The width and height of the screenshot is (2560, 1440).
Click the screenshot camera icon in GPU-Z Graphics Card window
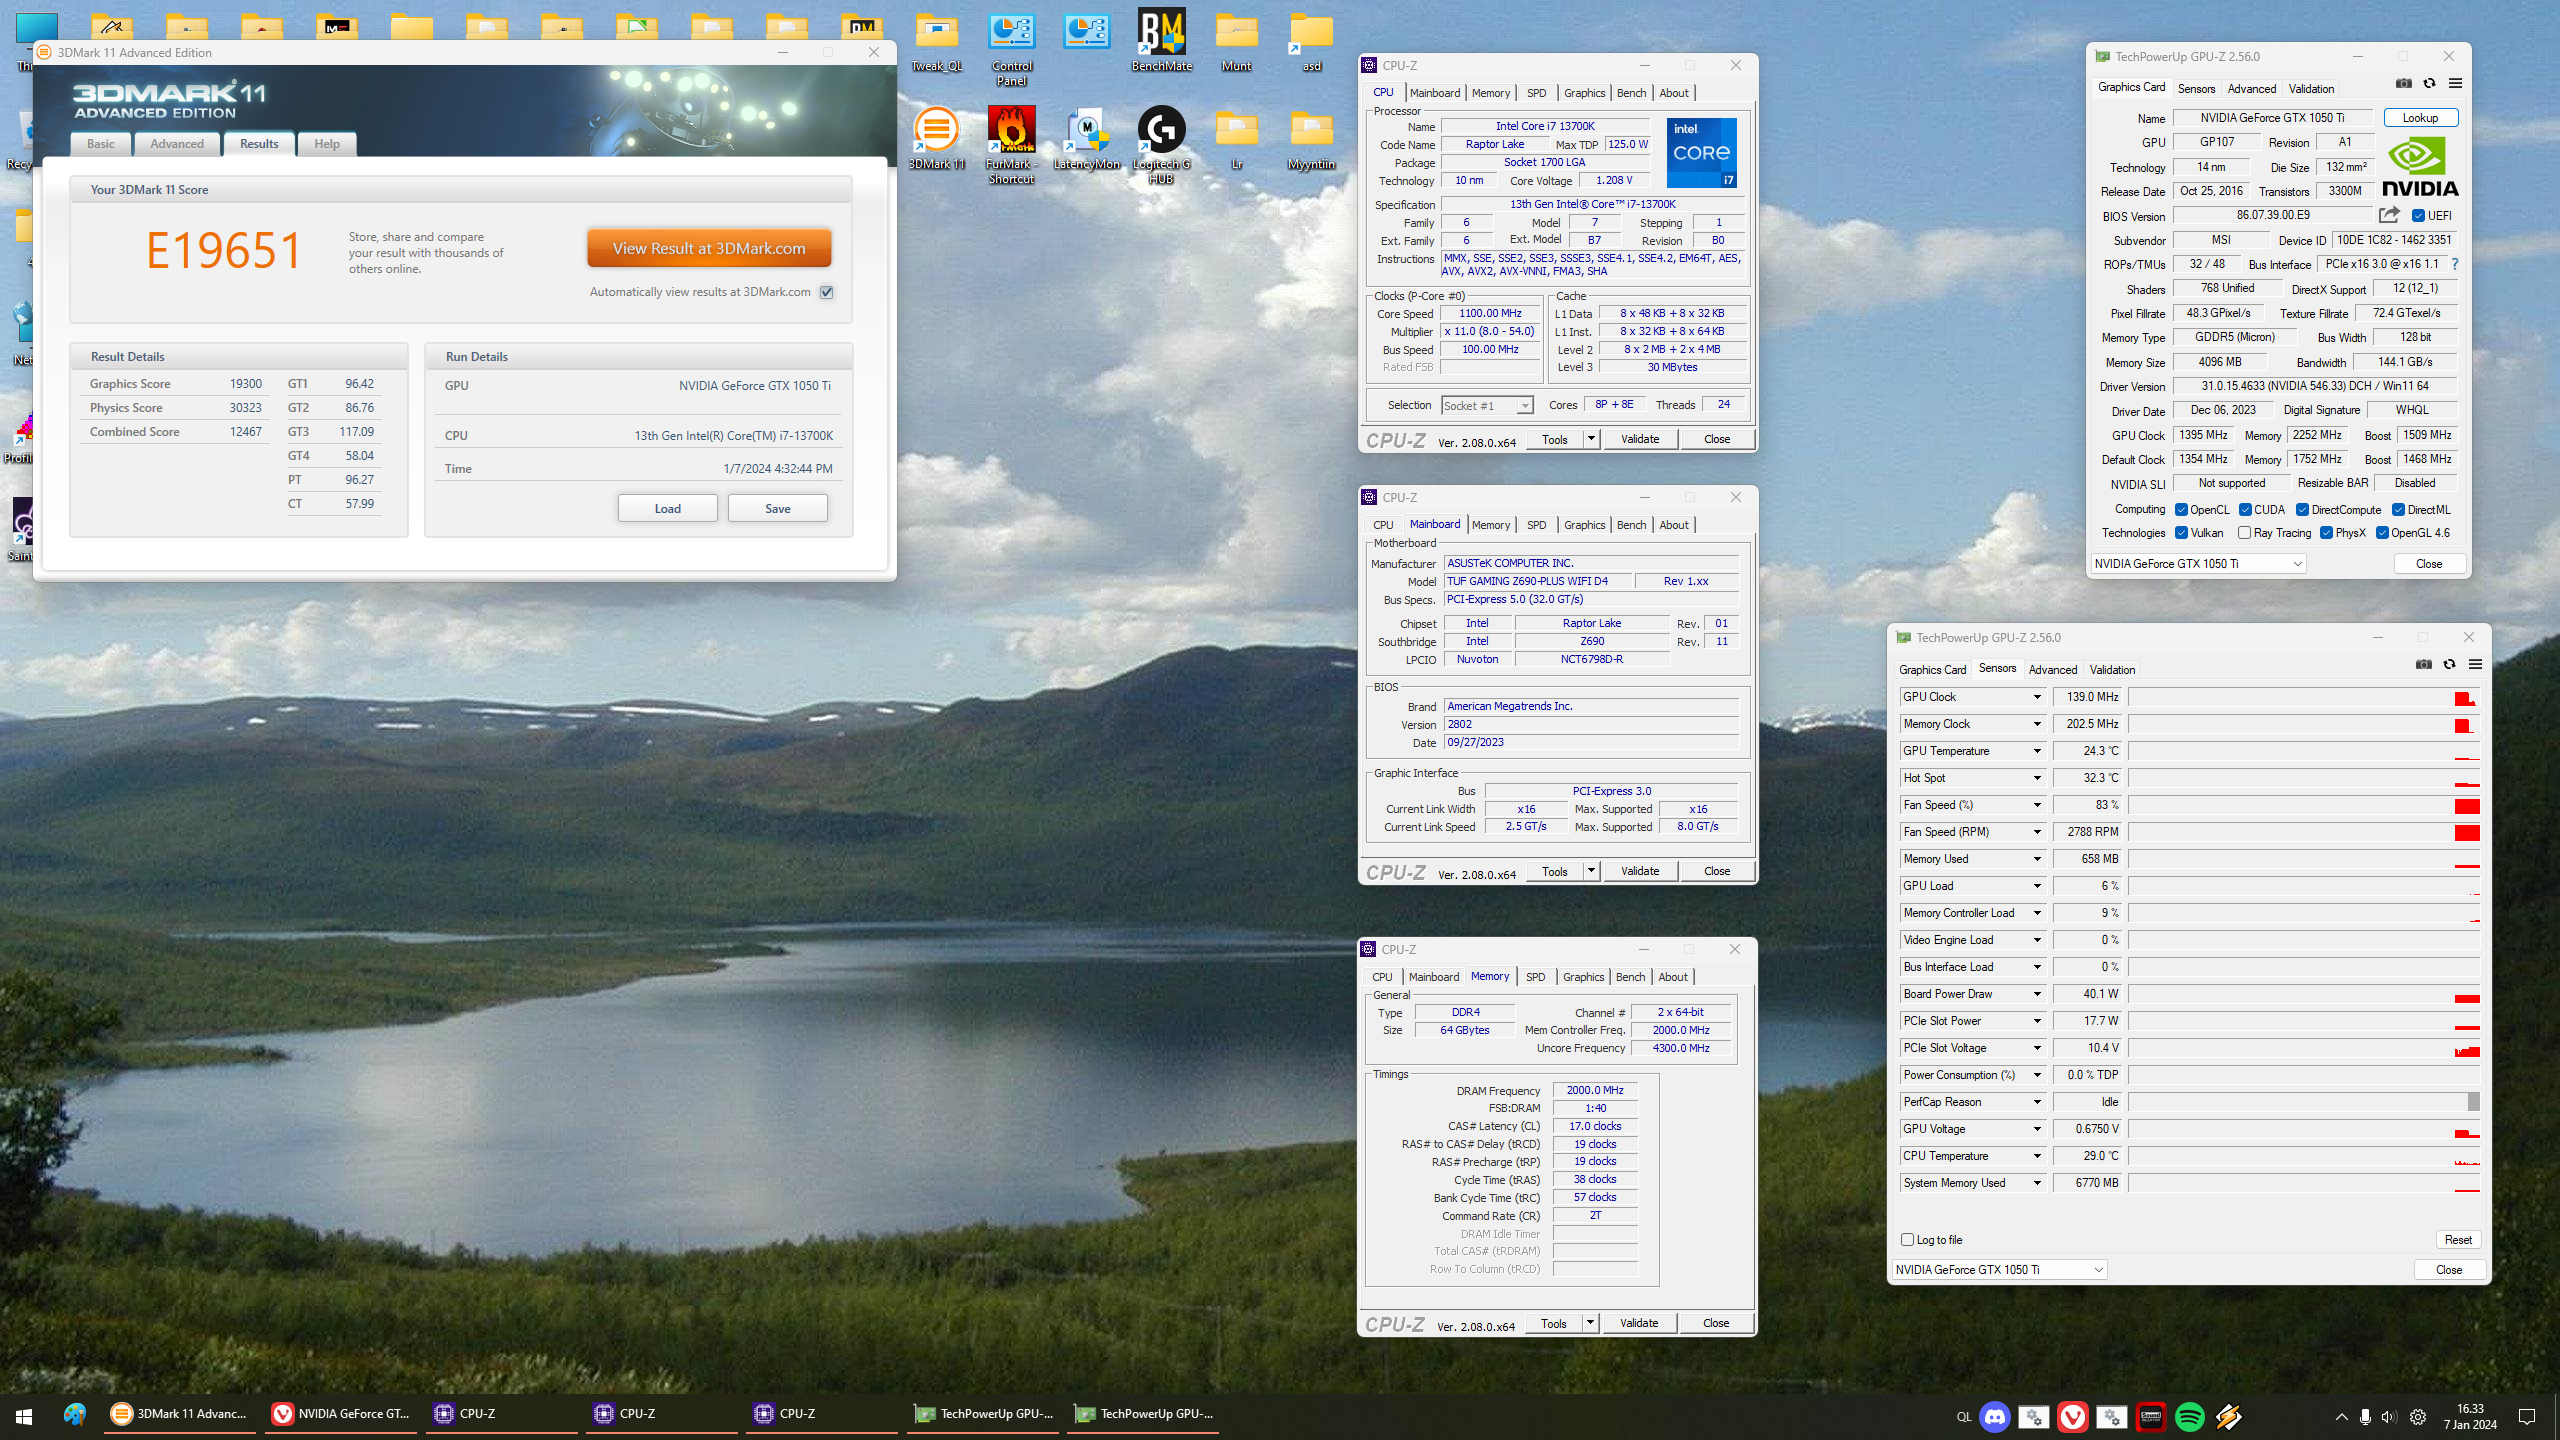coord(2404,83)
